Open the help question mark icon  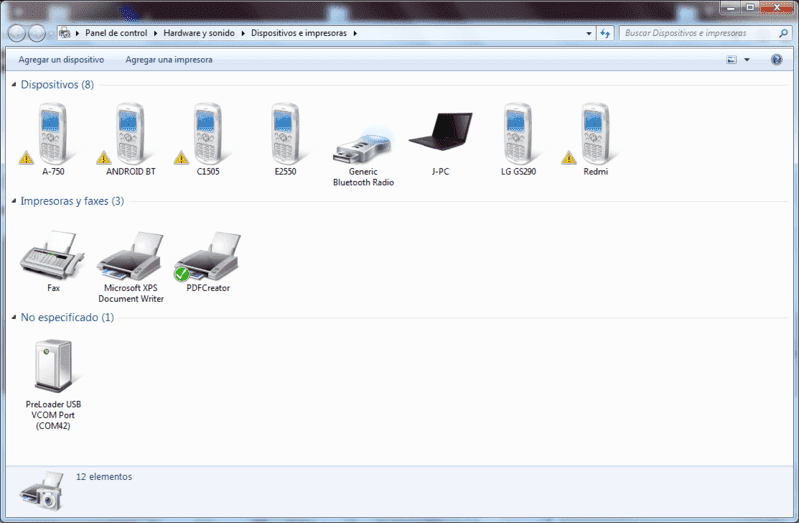pos(776,60)
